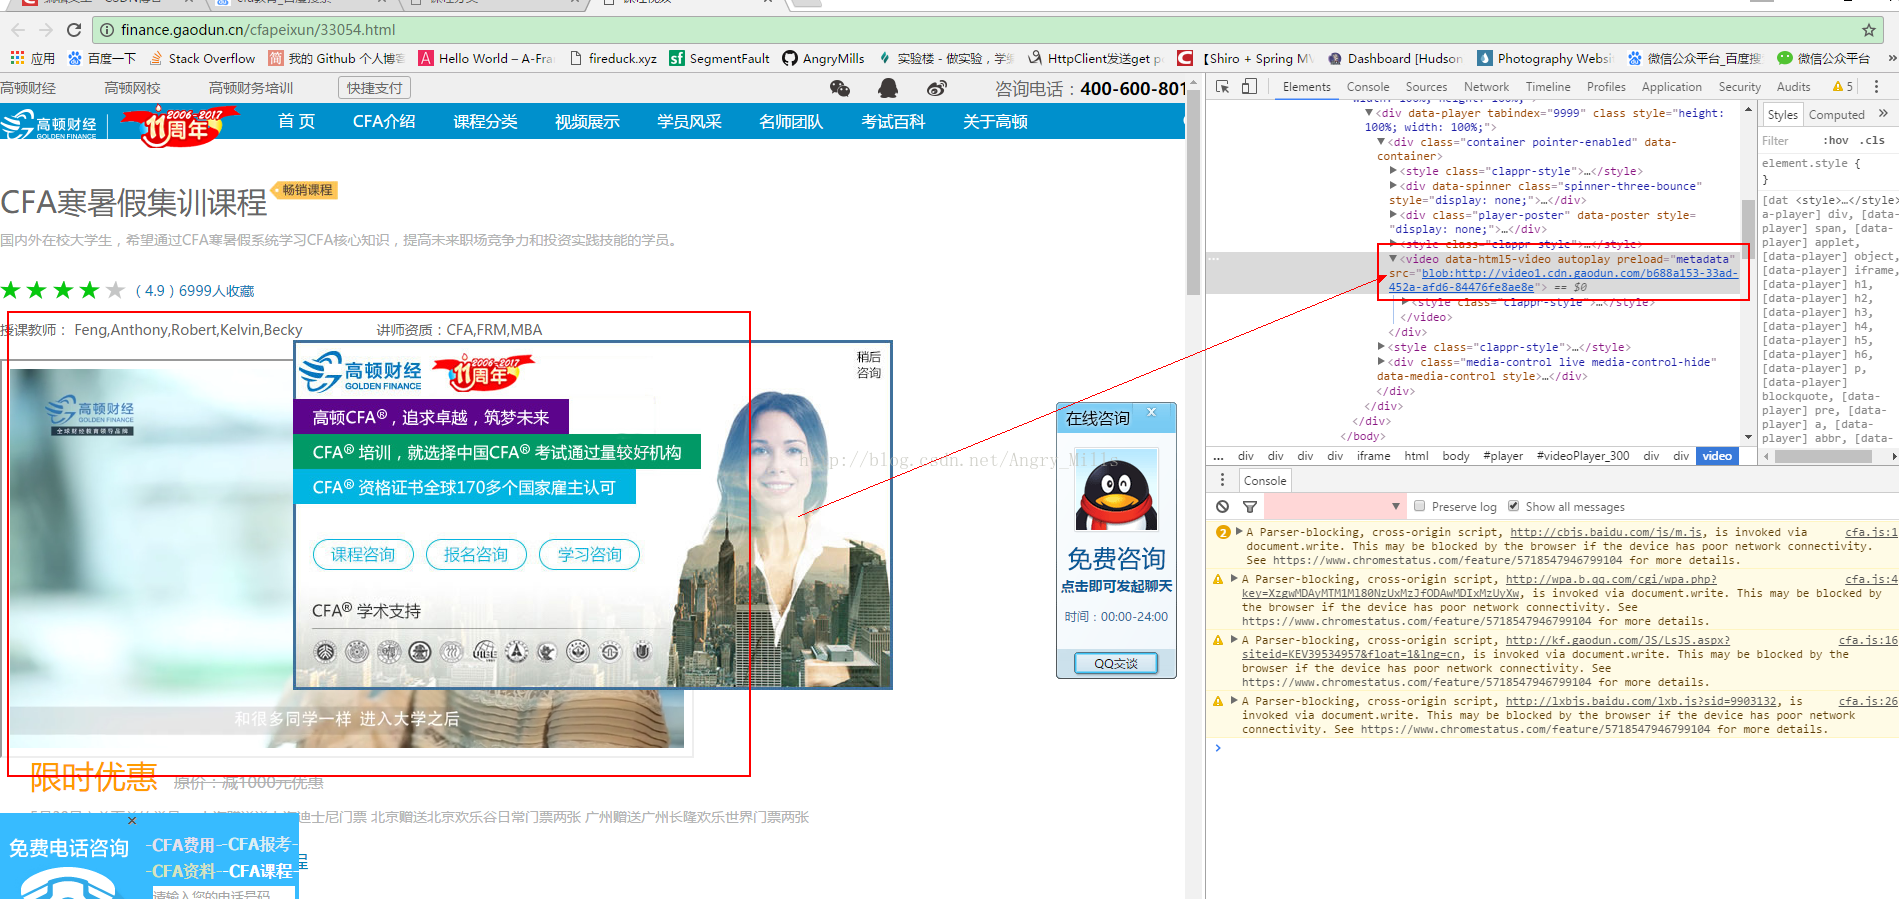Open the Security tab
The height and width of the screenshot is (899, 1899).
1739,87
